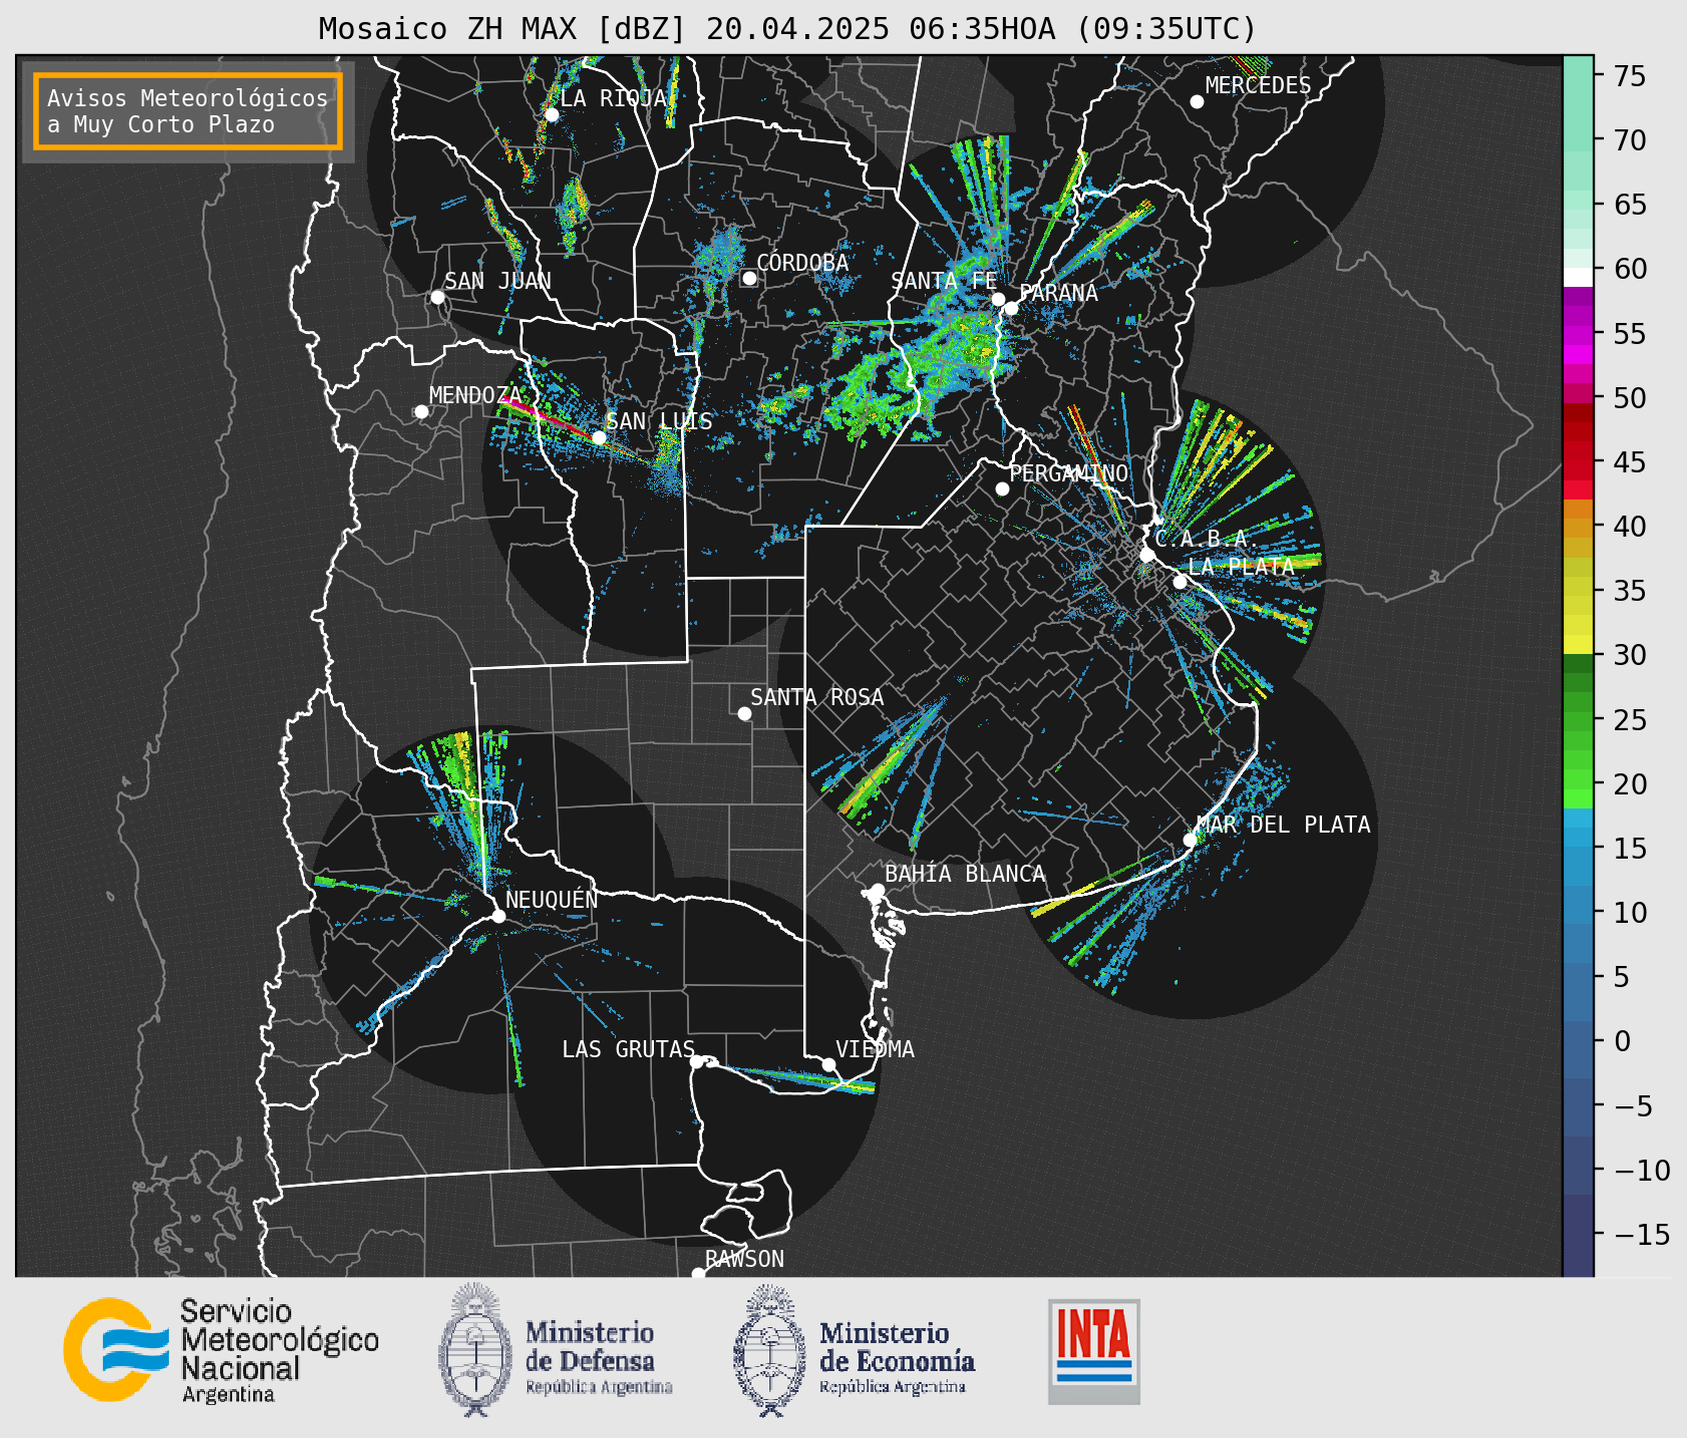Click the San Juan city marker dot

[437, 297]
